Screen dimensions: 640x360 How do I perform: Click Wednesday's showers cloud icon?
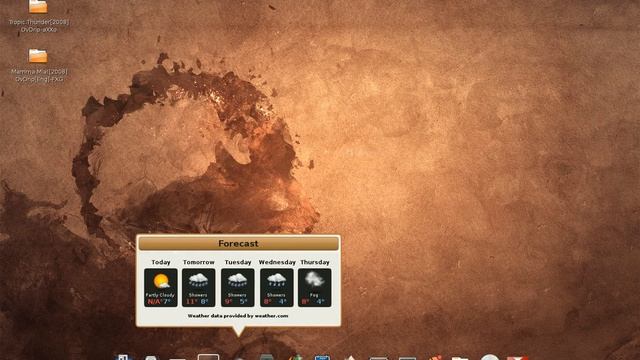point(276,280)
